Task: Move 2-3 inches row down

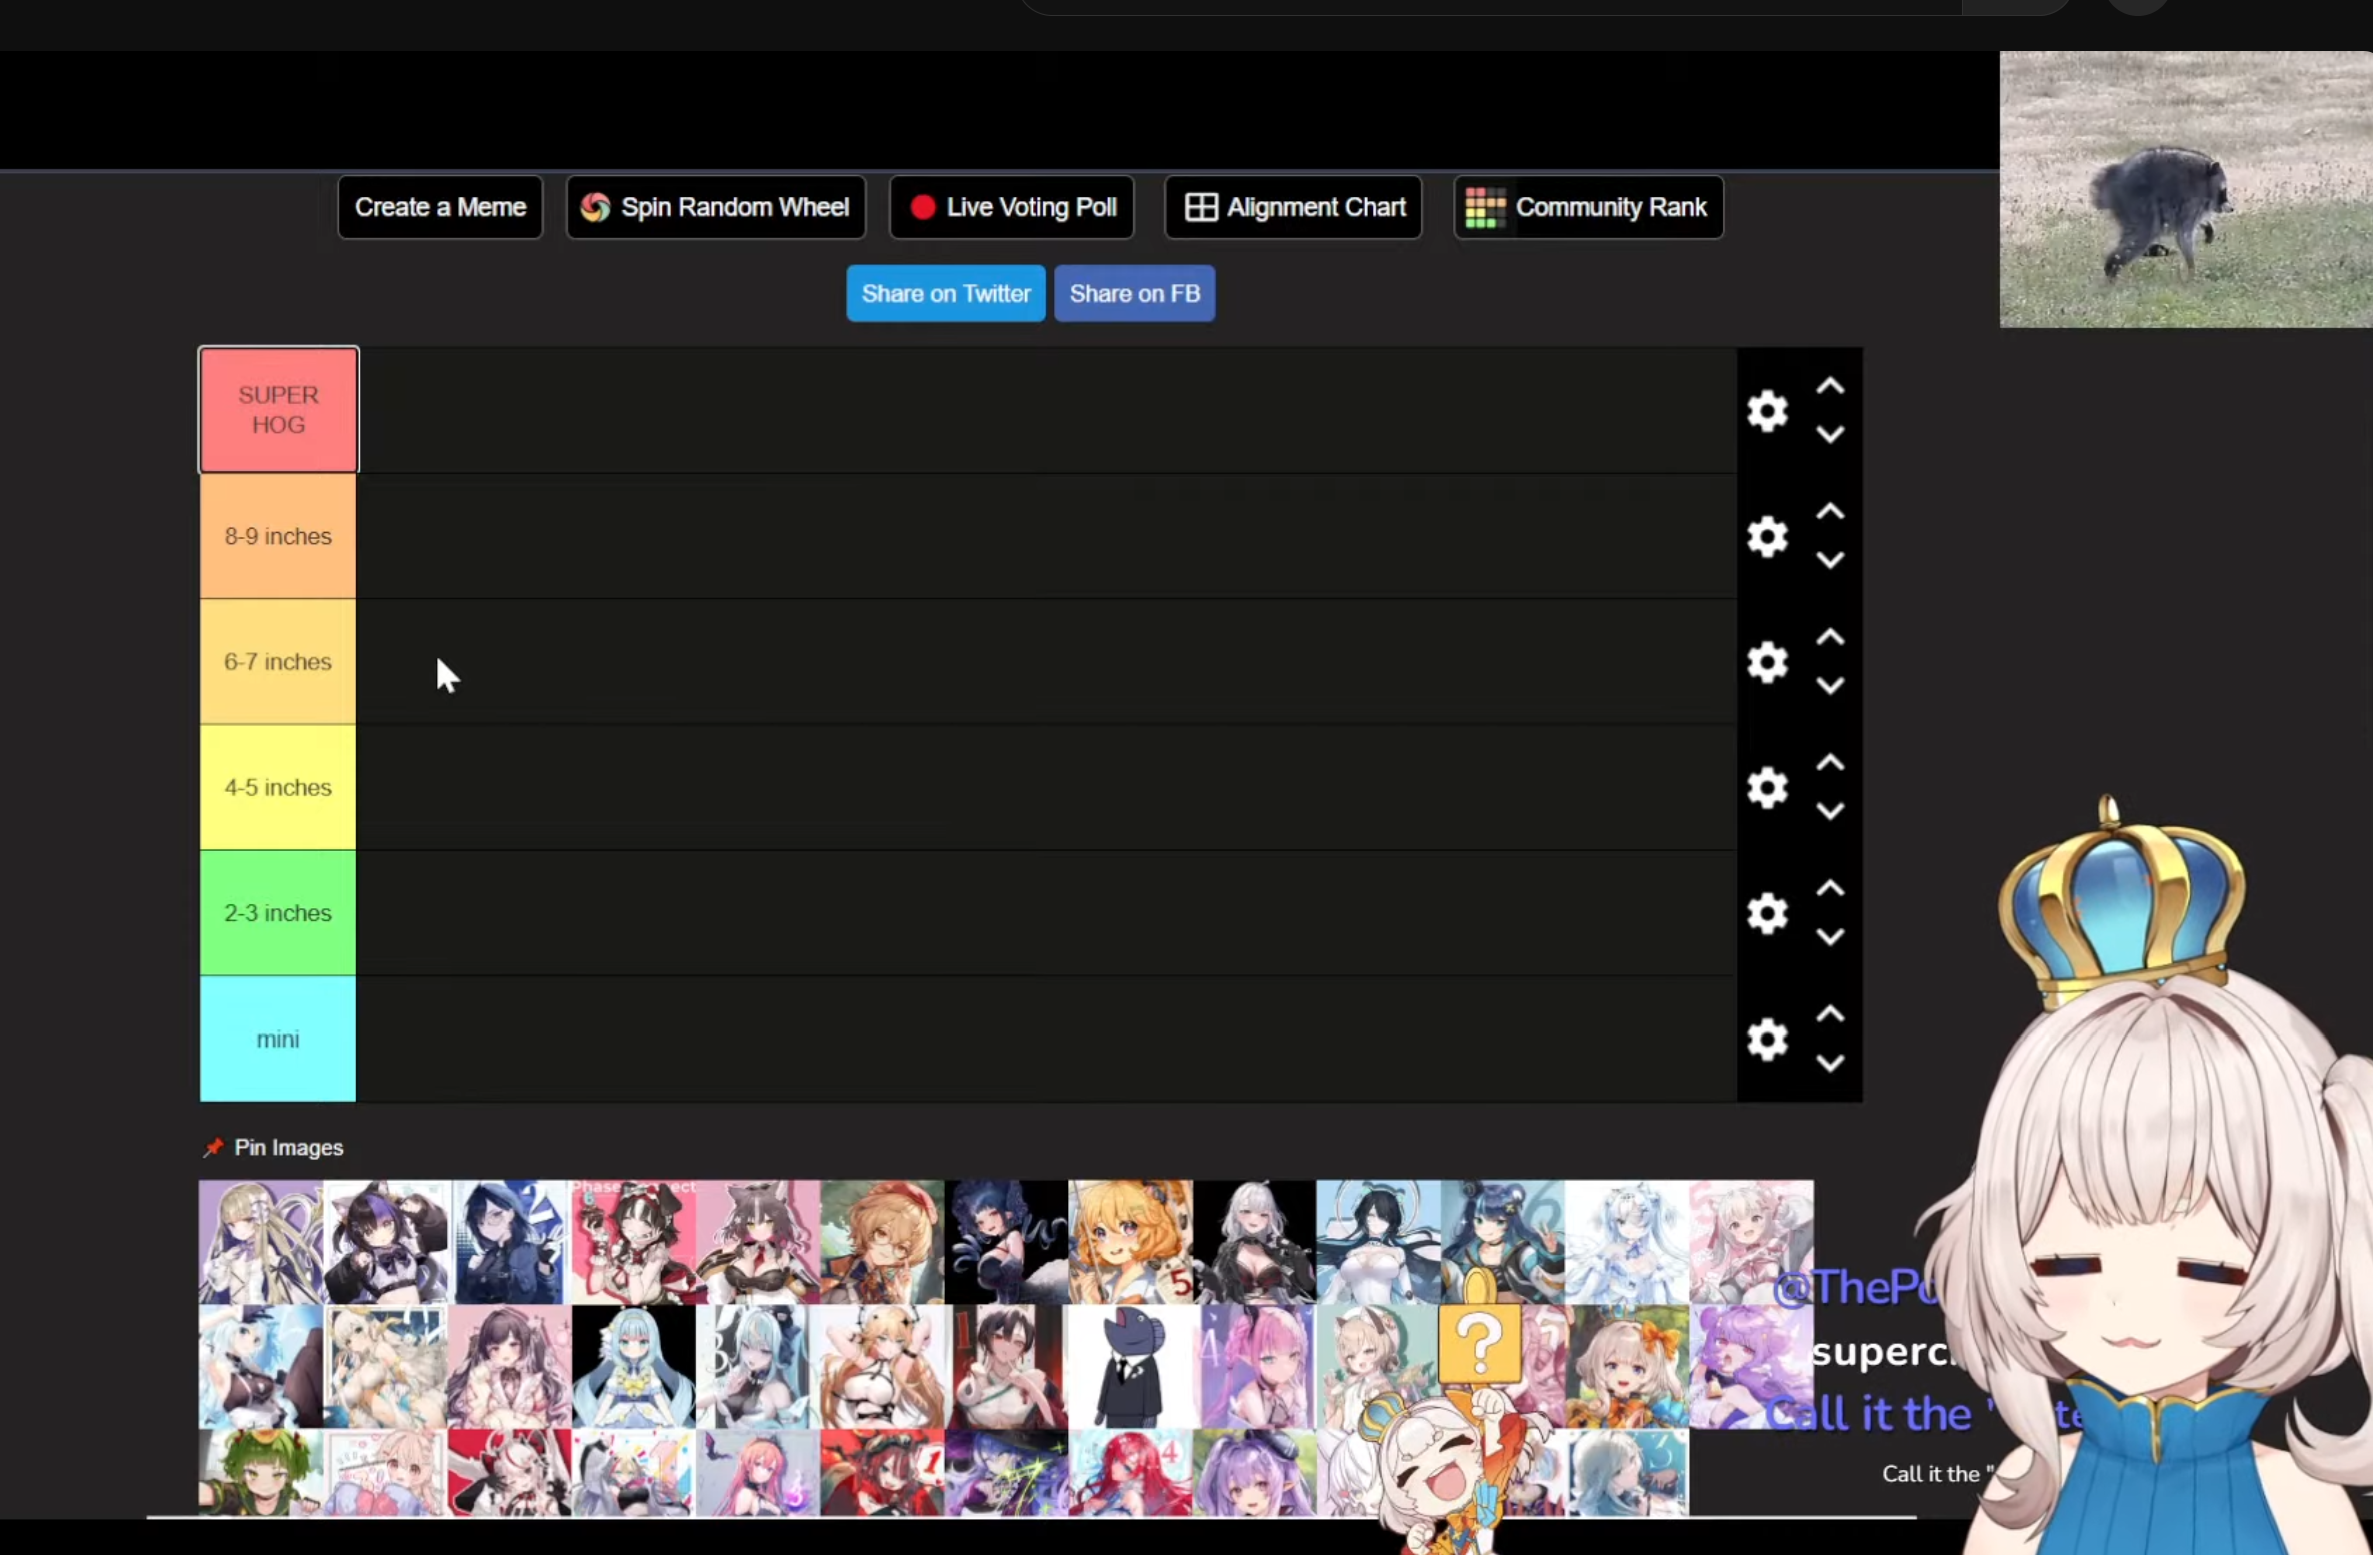Action: [x=1830, y=937]
